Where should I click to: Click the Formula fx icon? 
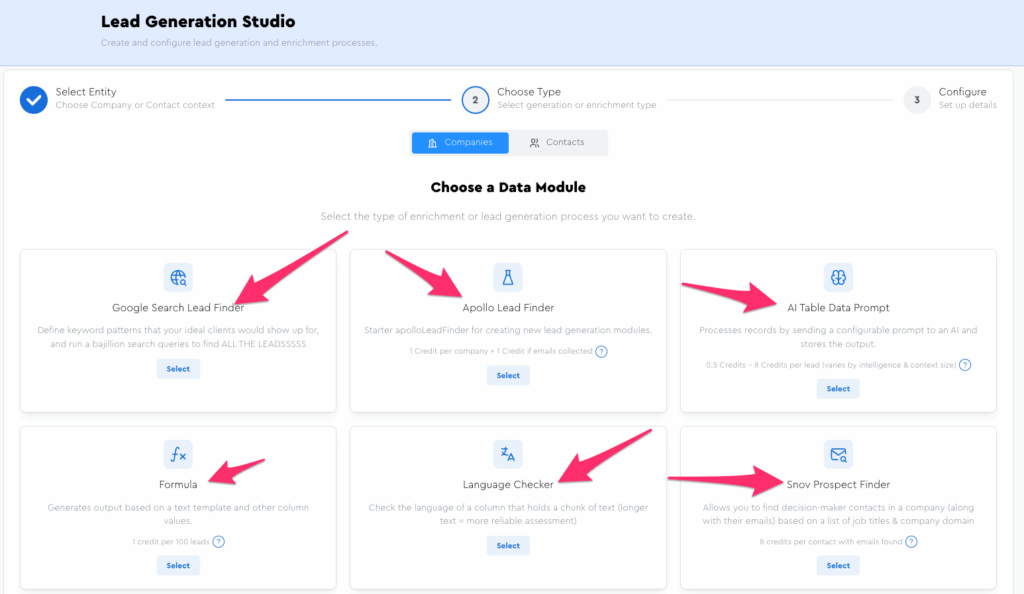(x=178, y=455)
